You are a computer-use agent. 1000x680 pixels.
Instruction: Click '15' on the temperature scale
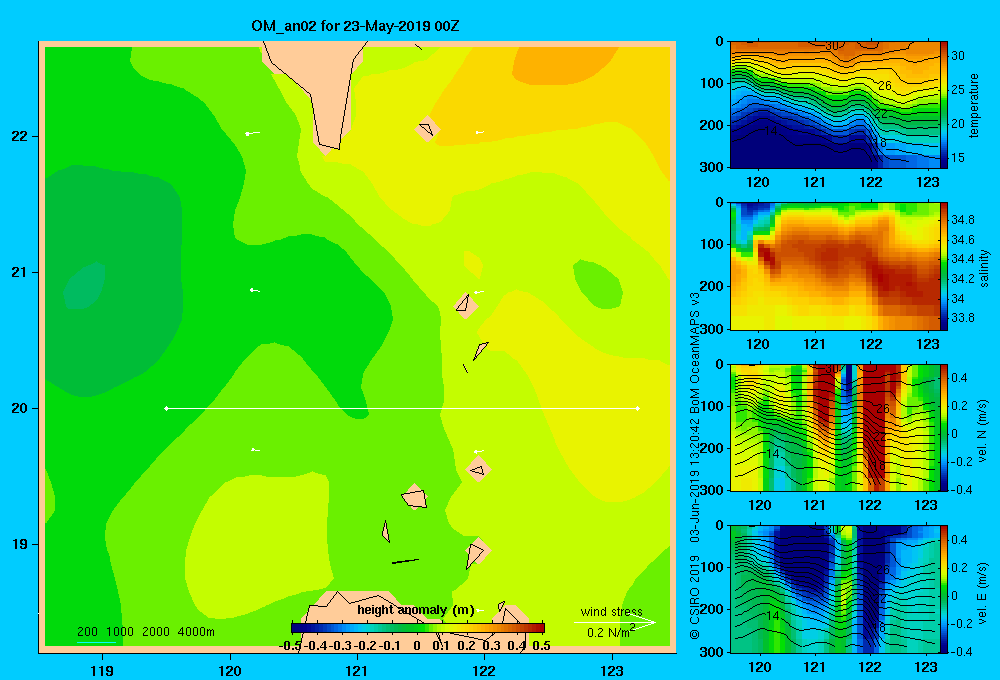[x=958, y=158]
